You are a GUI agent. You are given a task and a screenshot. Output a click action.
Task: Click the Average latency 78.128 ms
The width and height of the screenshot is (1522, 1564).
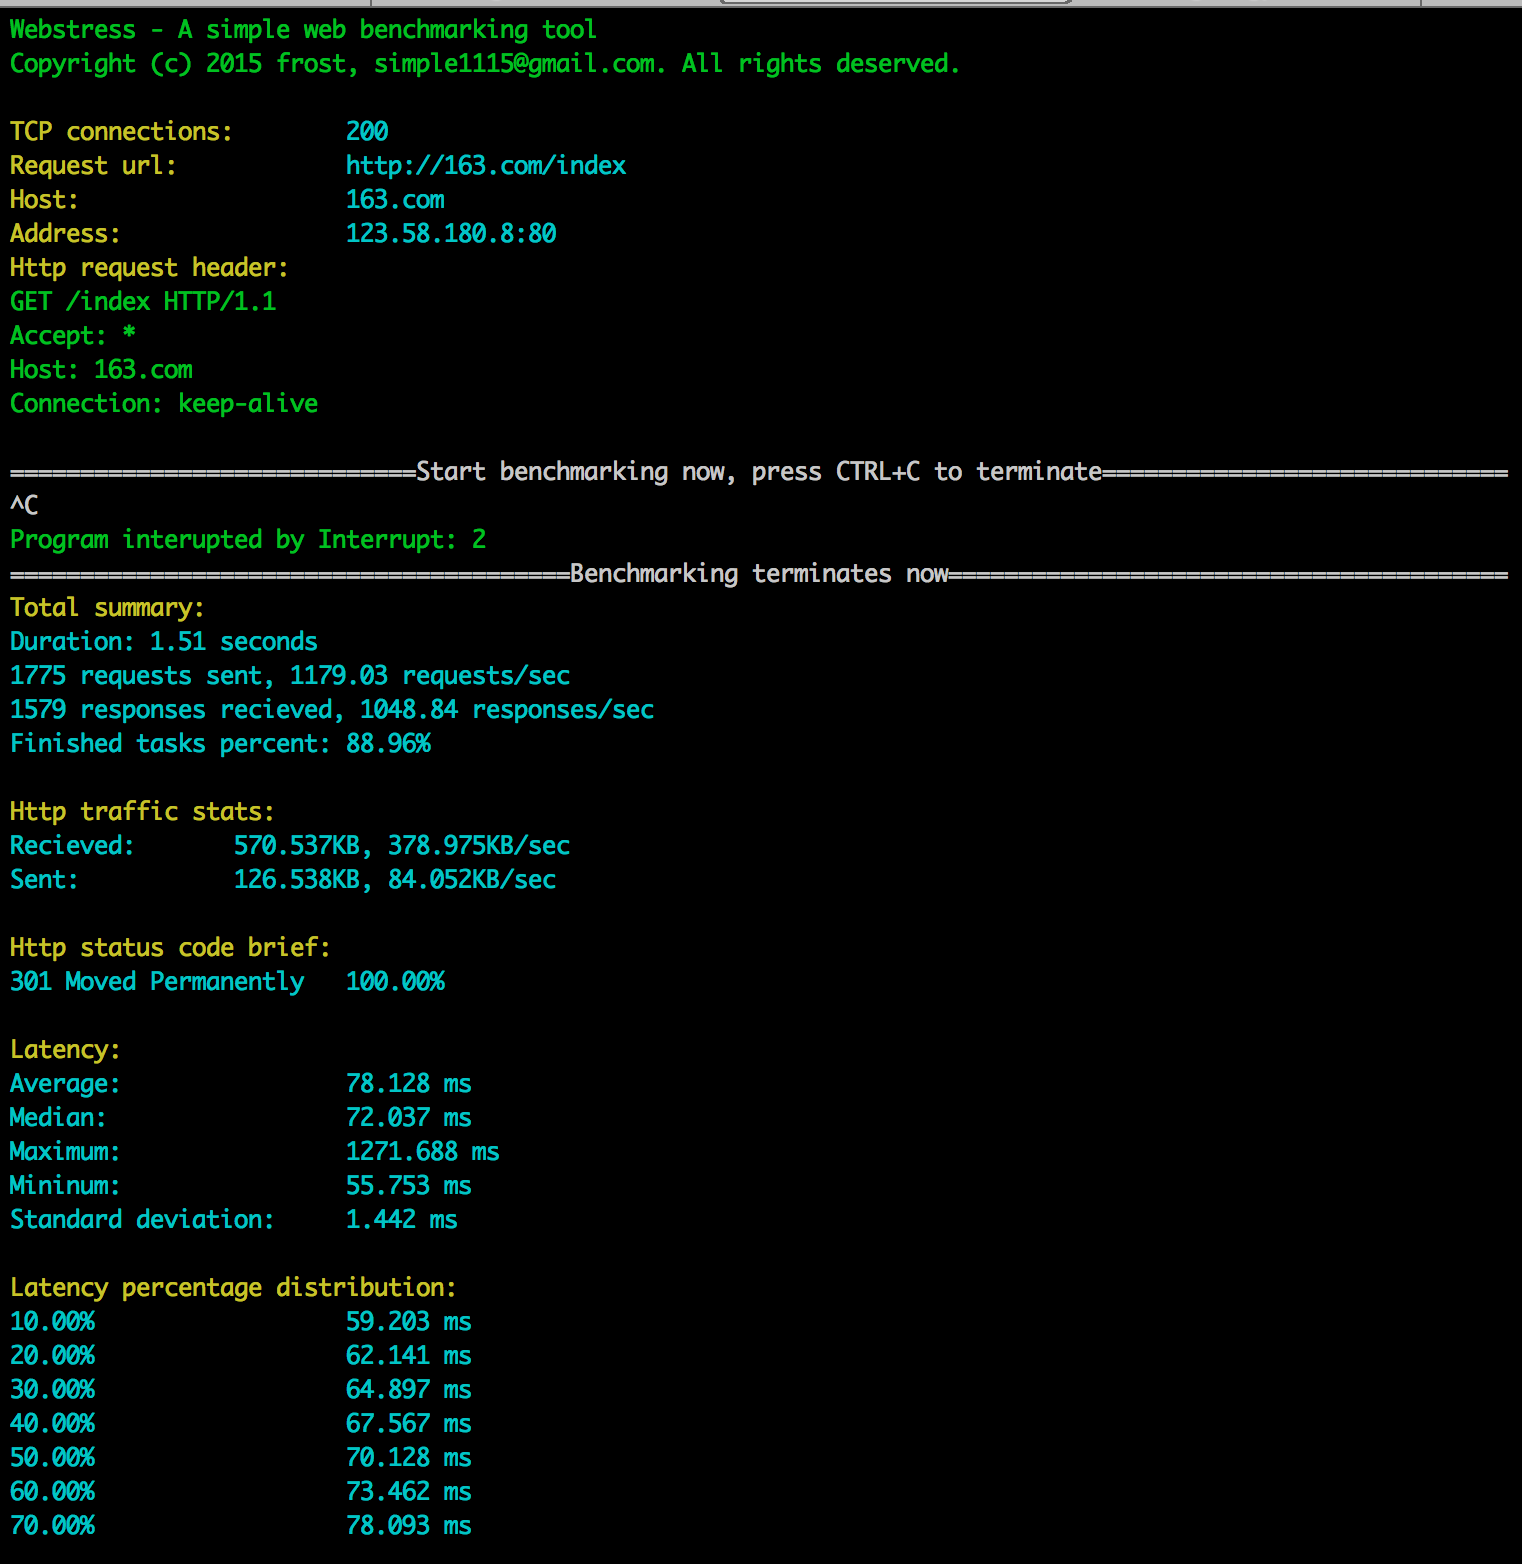[x=409, y=1083]
